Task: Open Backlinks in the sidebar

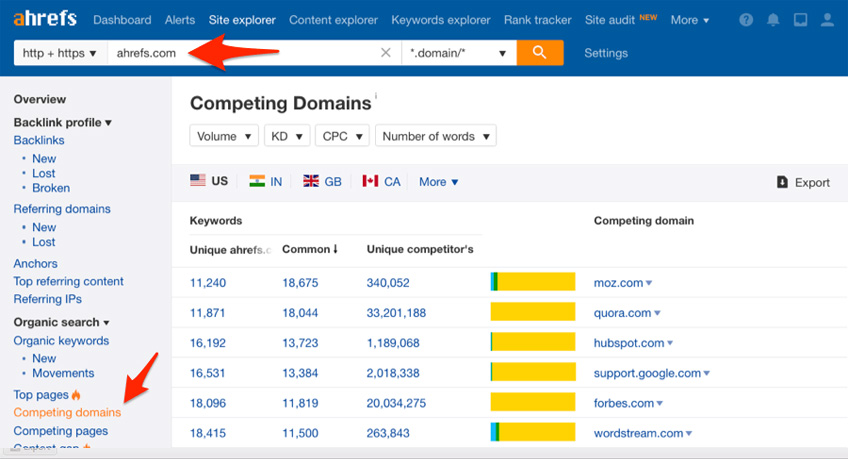Action: [x=39, y=140]
